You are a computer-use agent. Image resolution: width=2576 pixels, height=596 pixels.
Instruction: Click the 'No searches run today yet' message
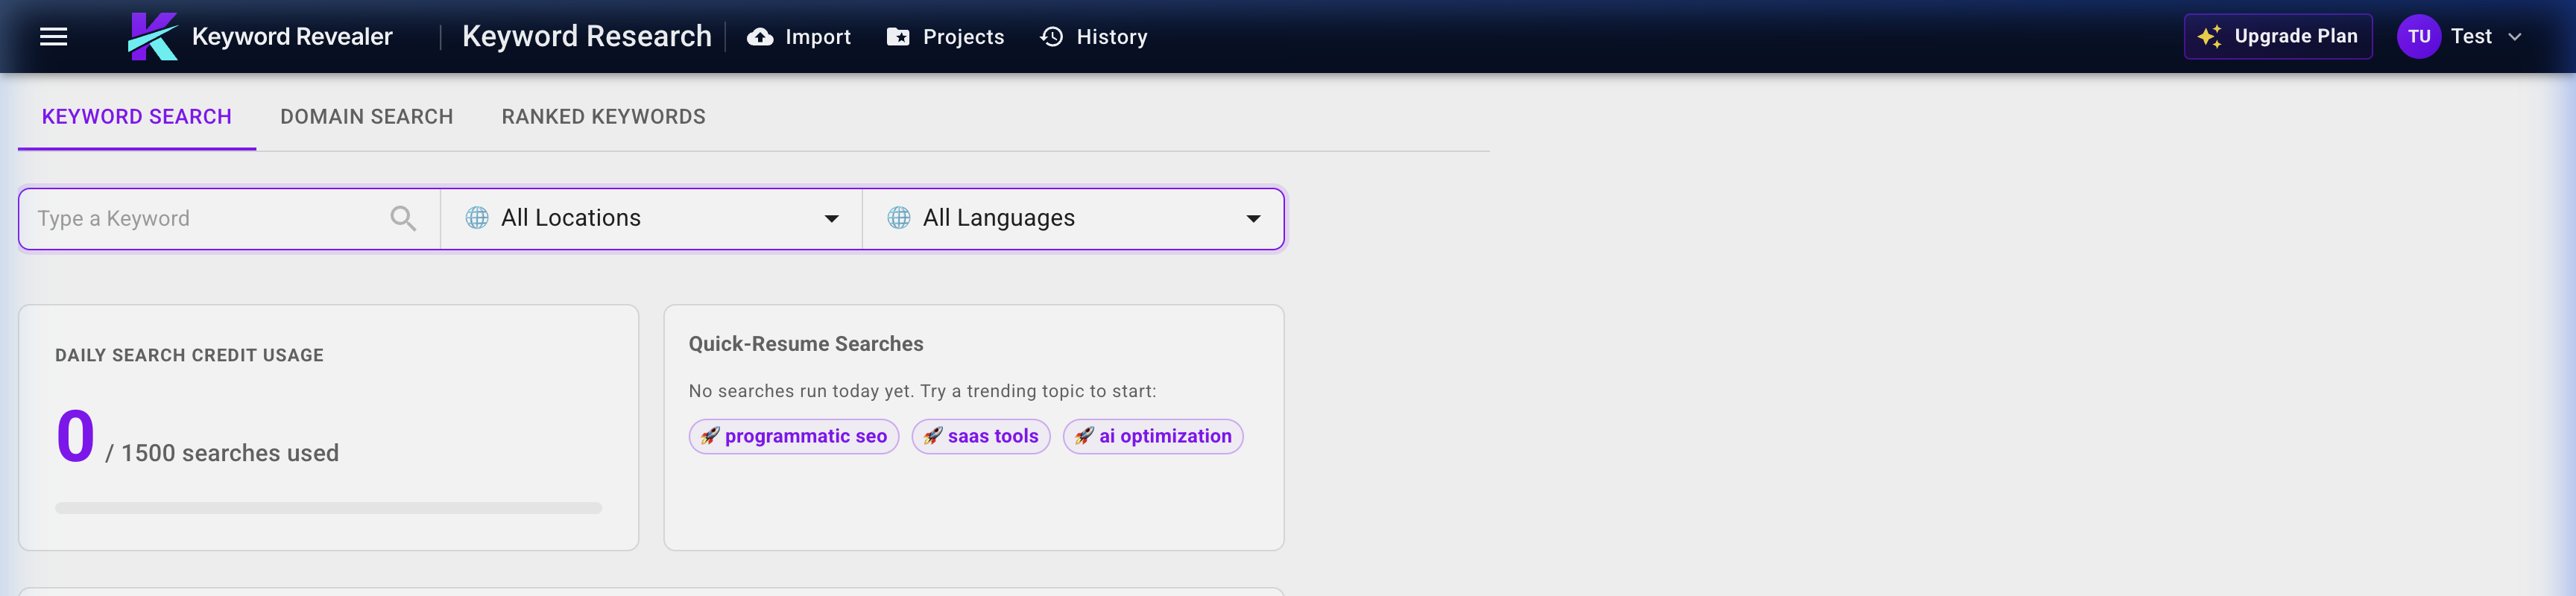922,391
